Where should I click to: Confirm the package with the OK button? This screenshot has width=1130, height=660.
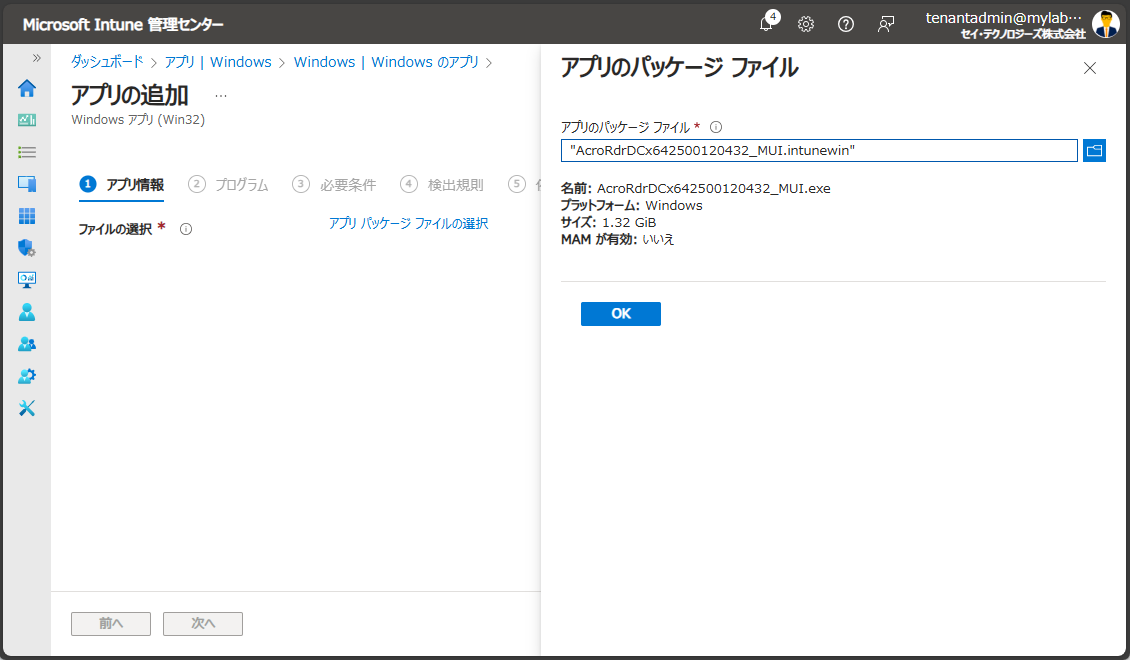620,313
